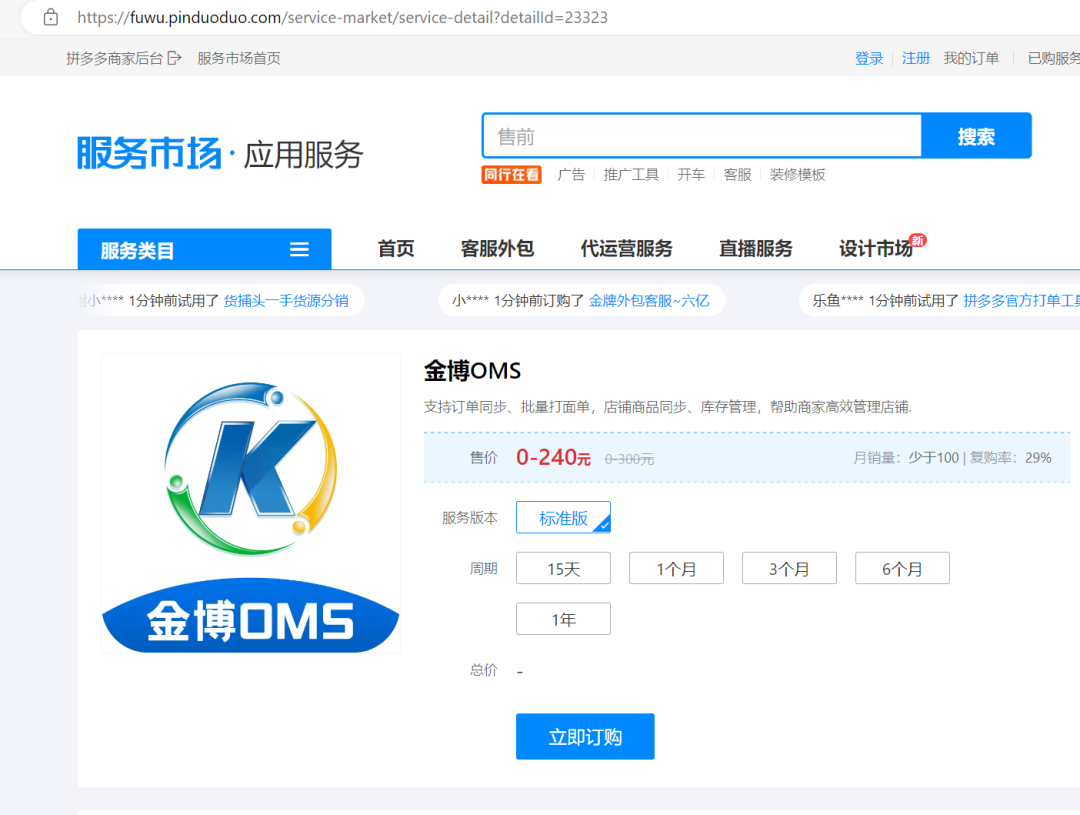This screenshot has width=1080, height=815.
Task: Select the 标准版 service version
Action: tap(563, 517)
